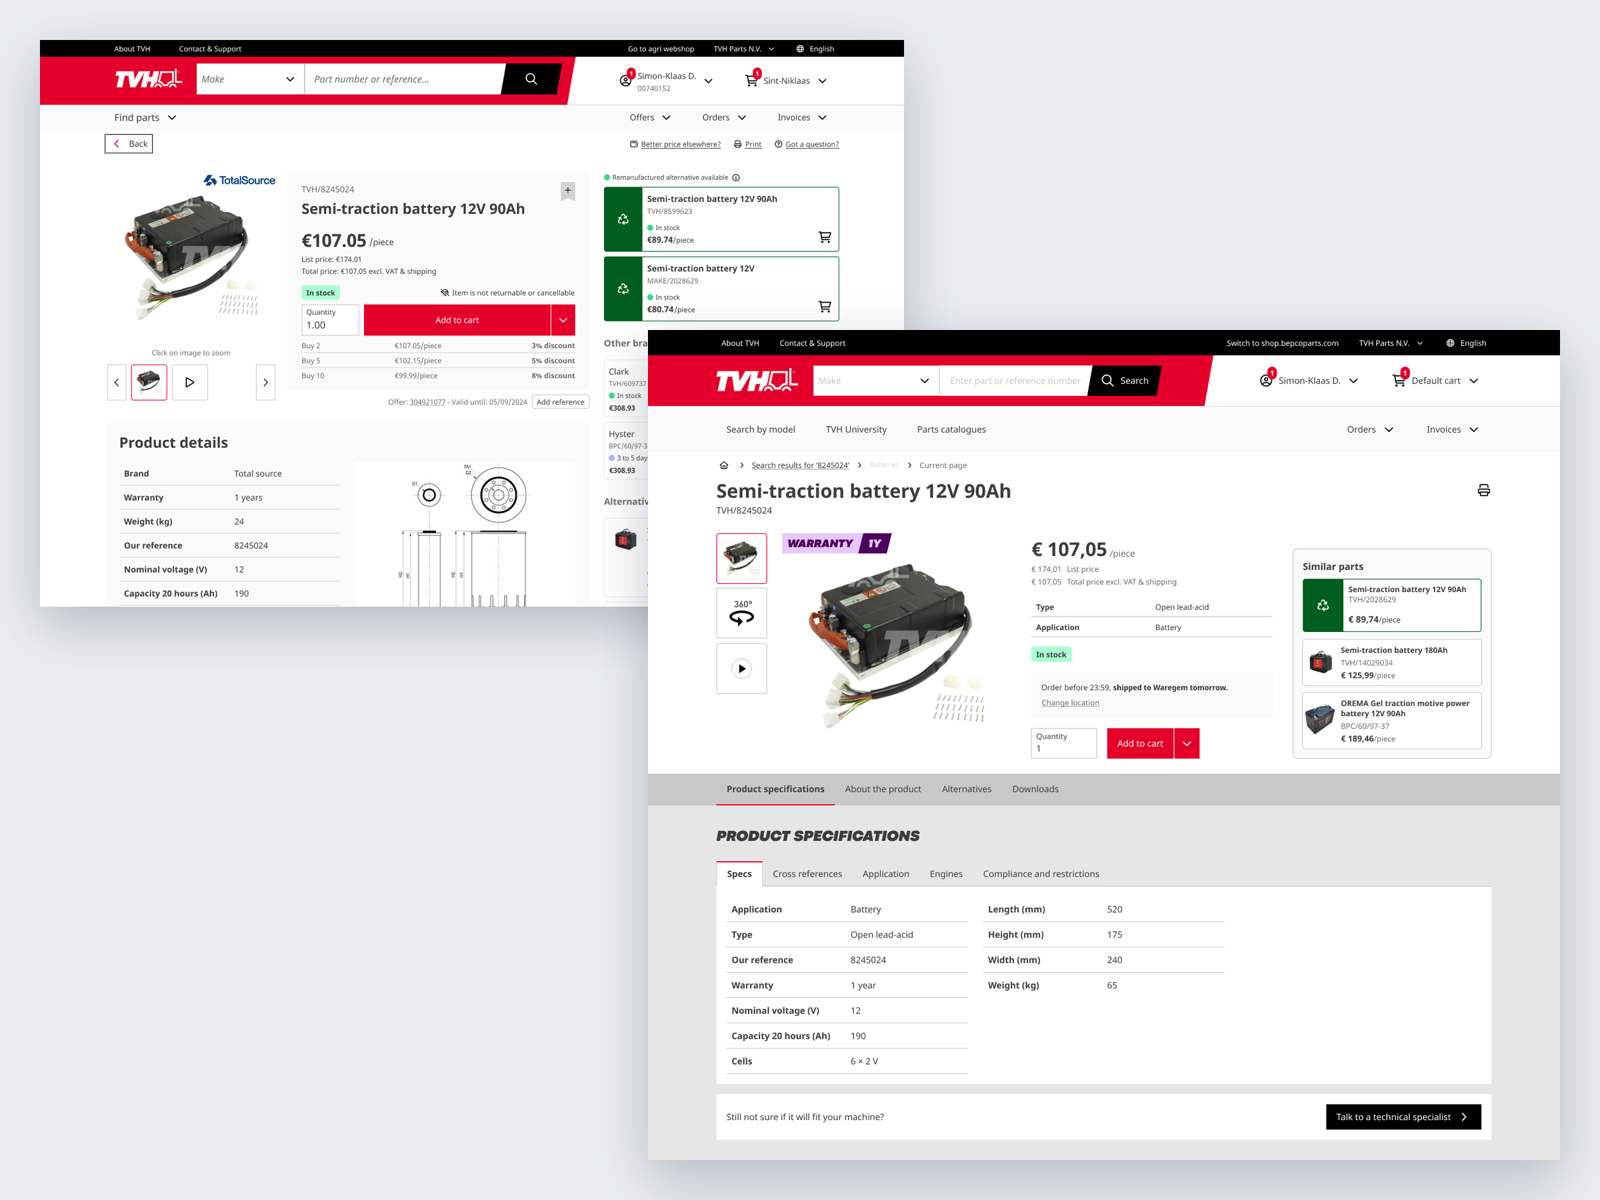Click the TVH logo in back window

pyautogui.click(x=148, y=79)
